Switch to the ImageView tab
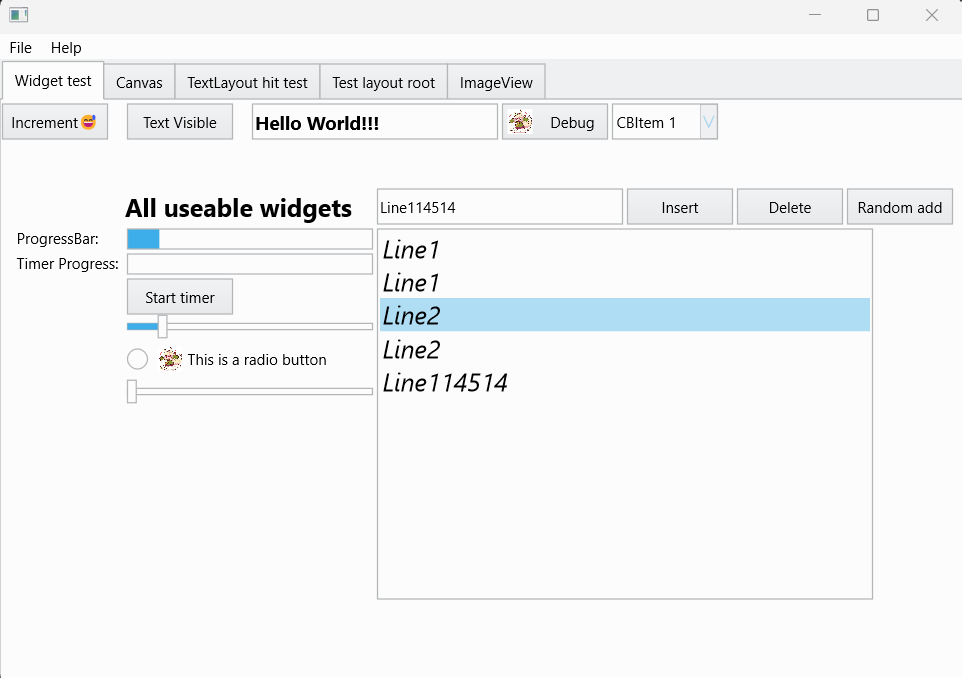 pos(496,82)
